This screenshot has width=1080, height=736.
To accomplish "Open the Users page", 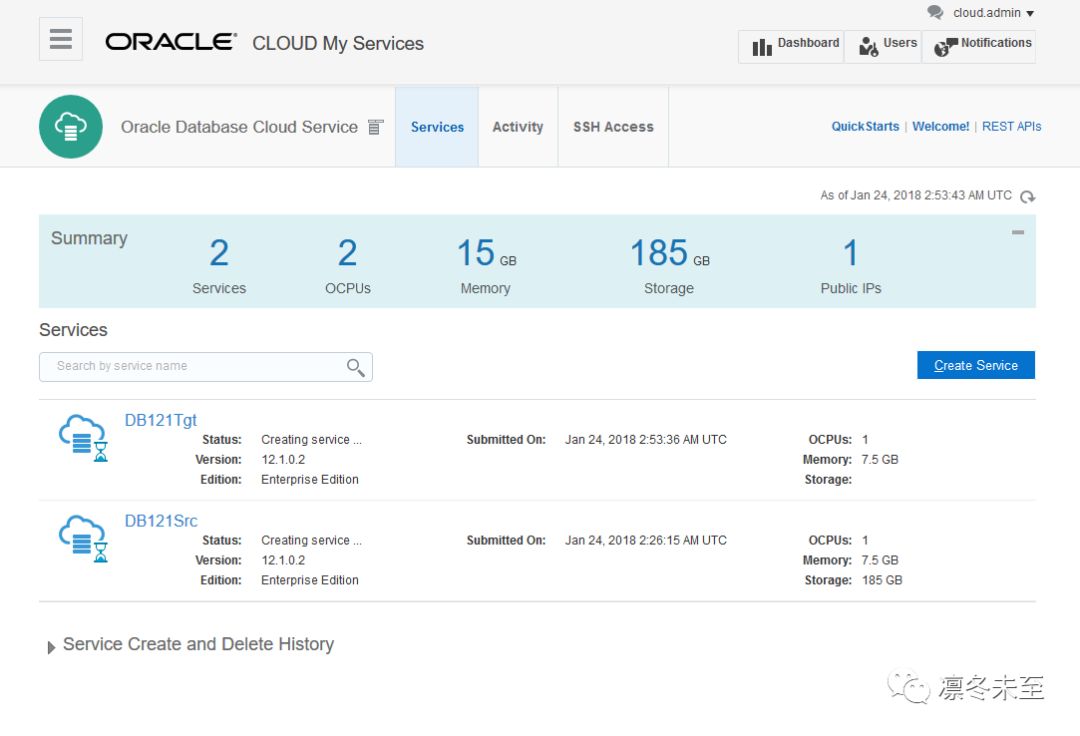I will (x=883, y=46).
